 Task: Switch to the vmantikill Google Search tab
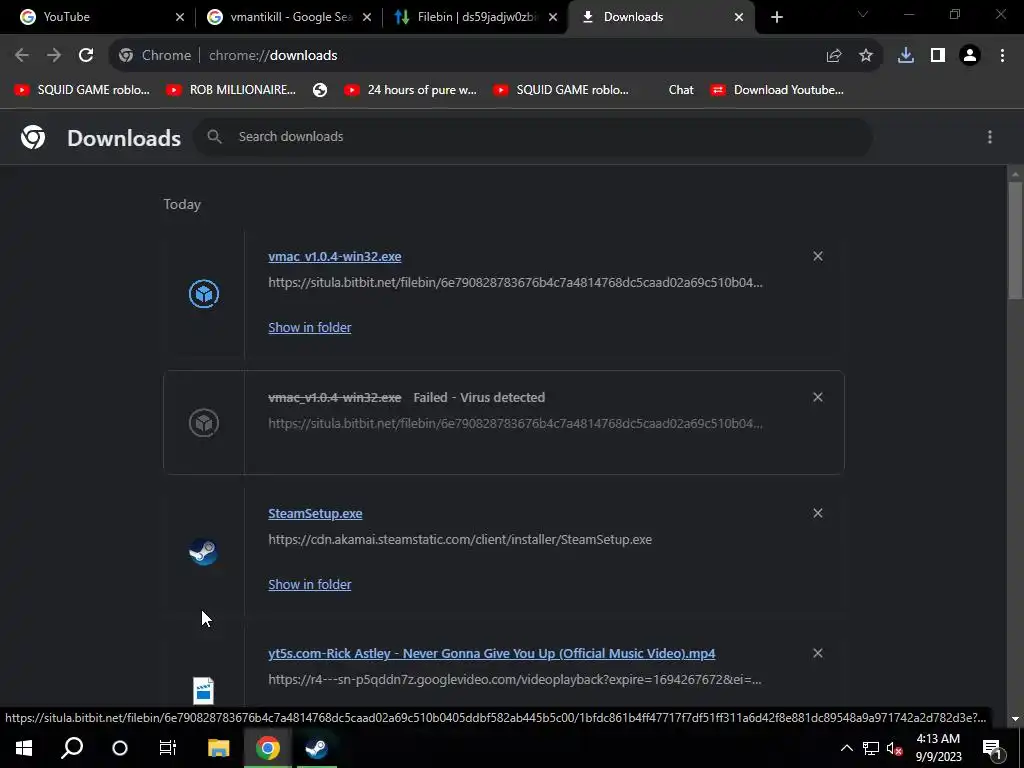tap(289, 17)
